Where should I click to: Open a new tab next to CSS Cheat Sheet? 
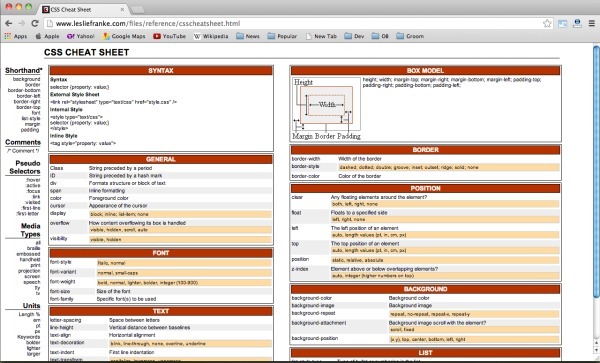point(137,10)
